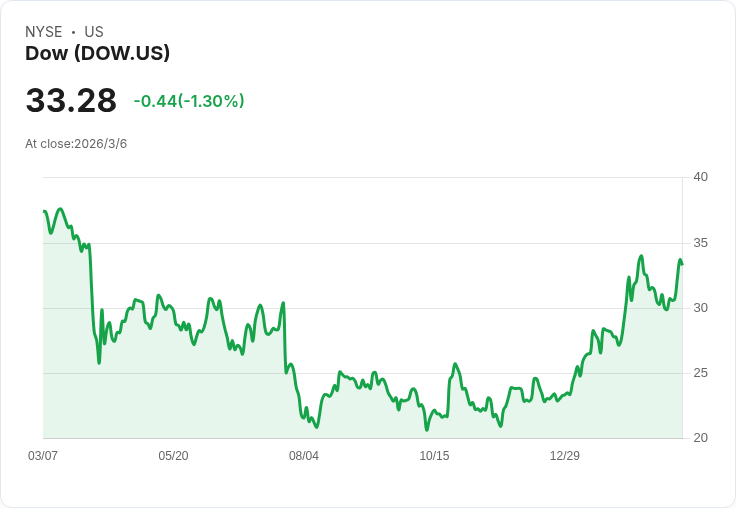Click the rightmost endpoint of the price line
The width and height of the screenshot is (736, 508).
click(x=682, y=264)
